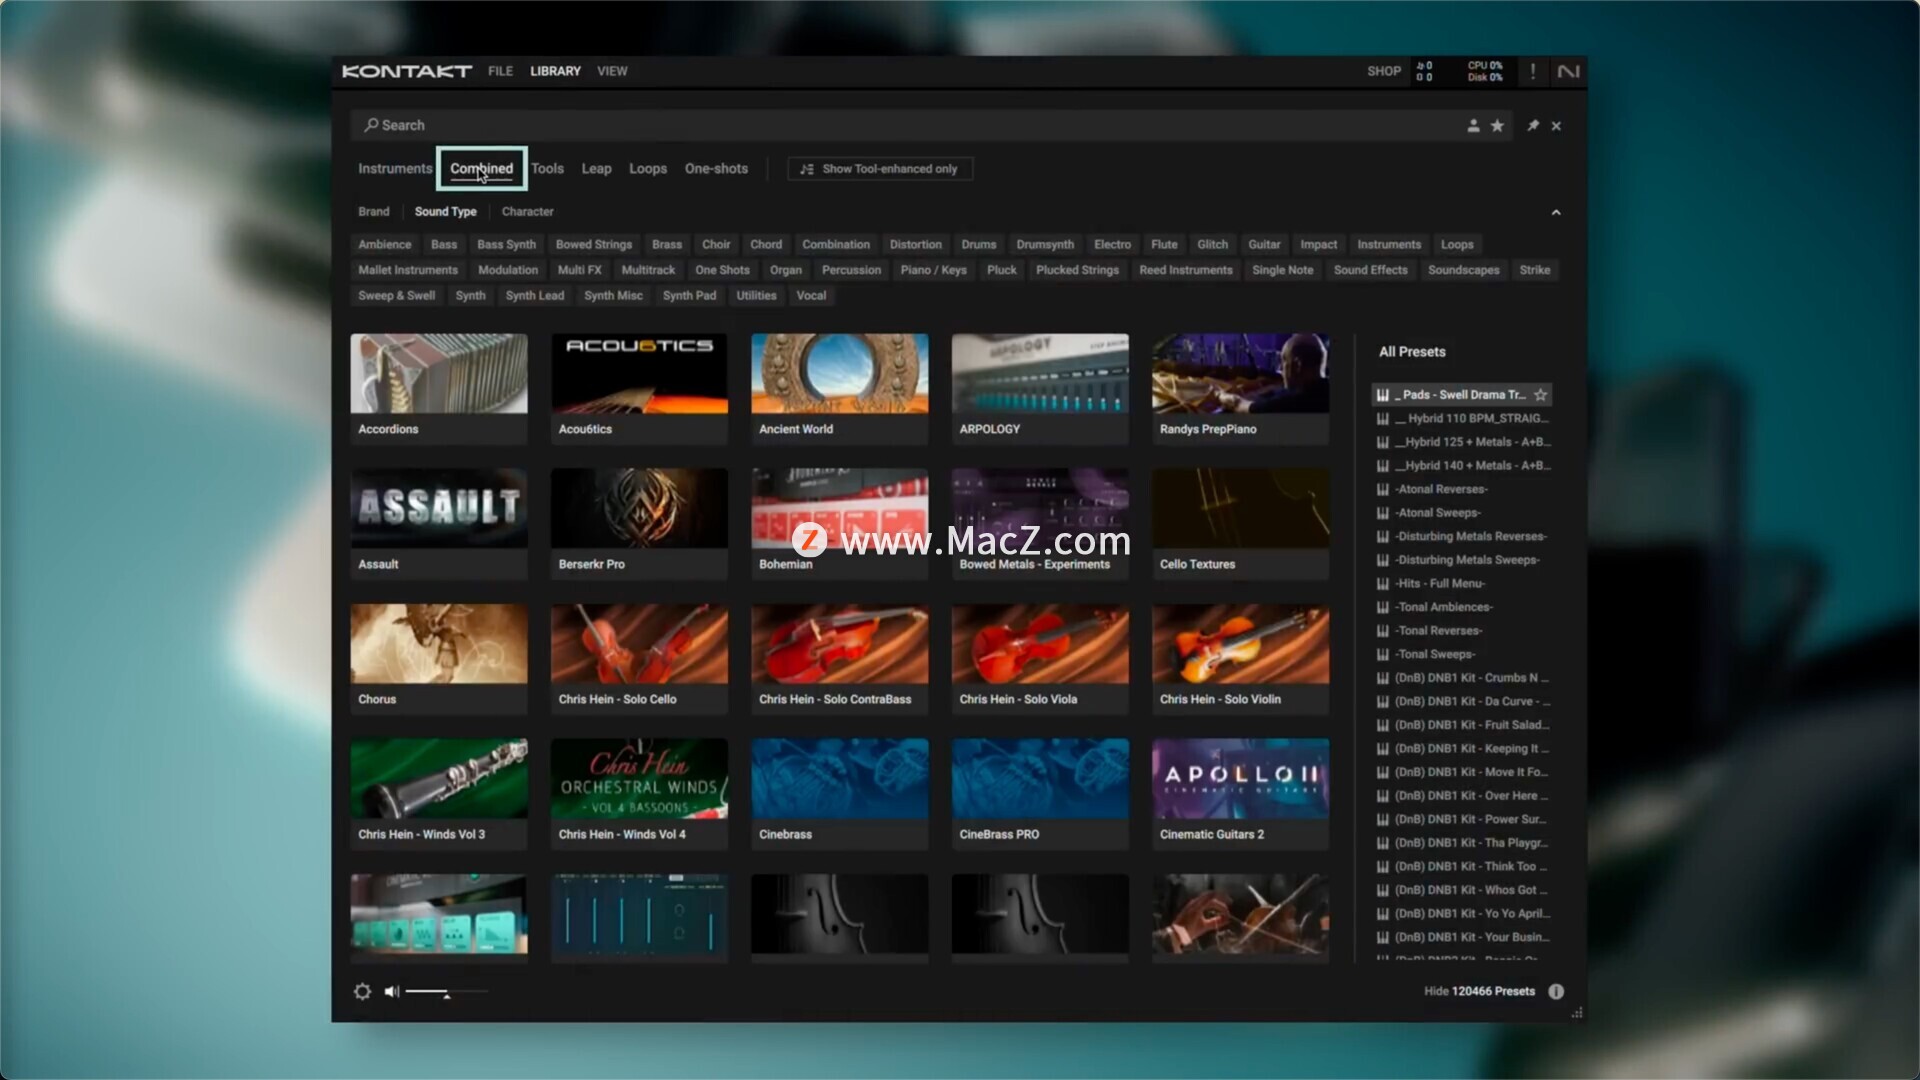Toggle the Synth Pad tag filter
This screenshot has width=1920, height=1080.
(x=689, y=296)
